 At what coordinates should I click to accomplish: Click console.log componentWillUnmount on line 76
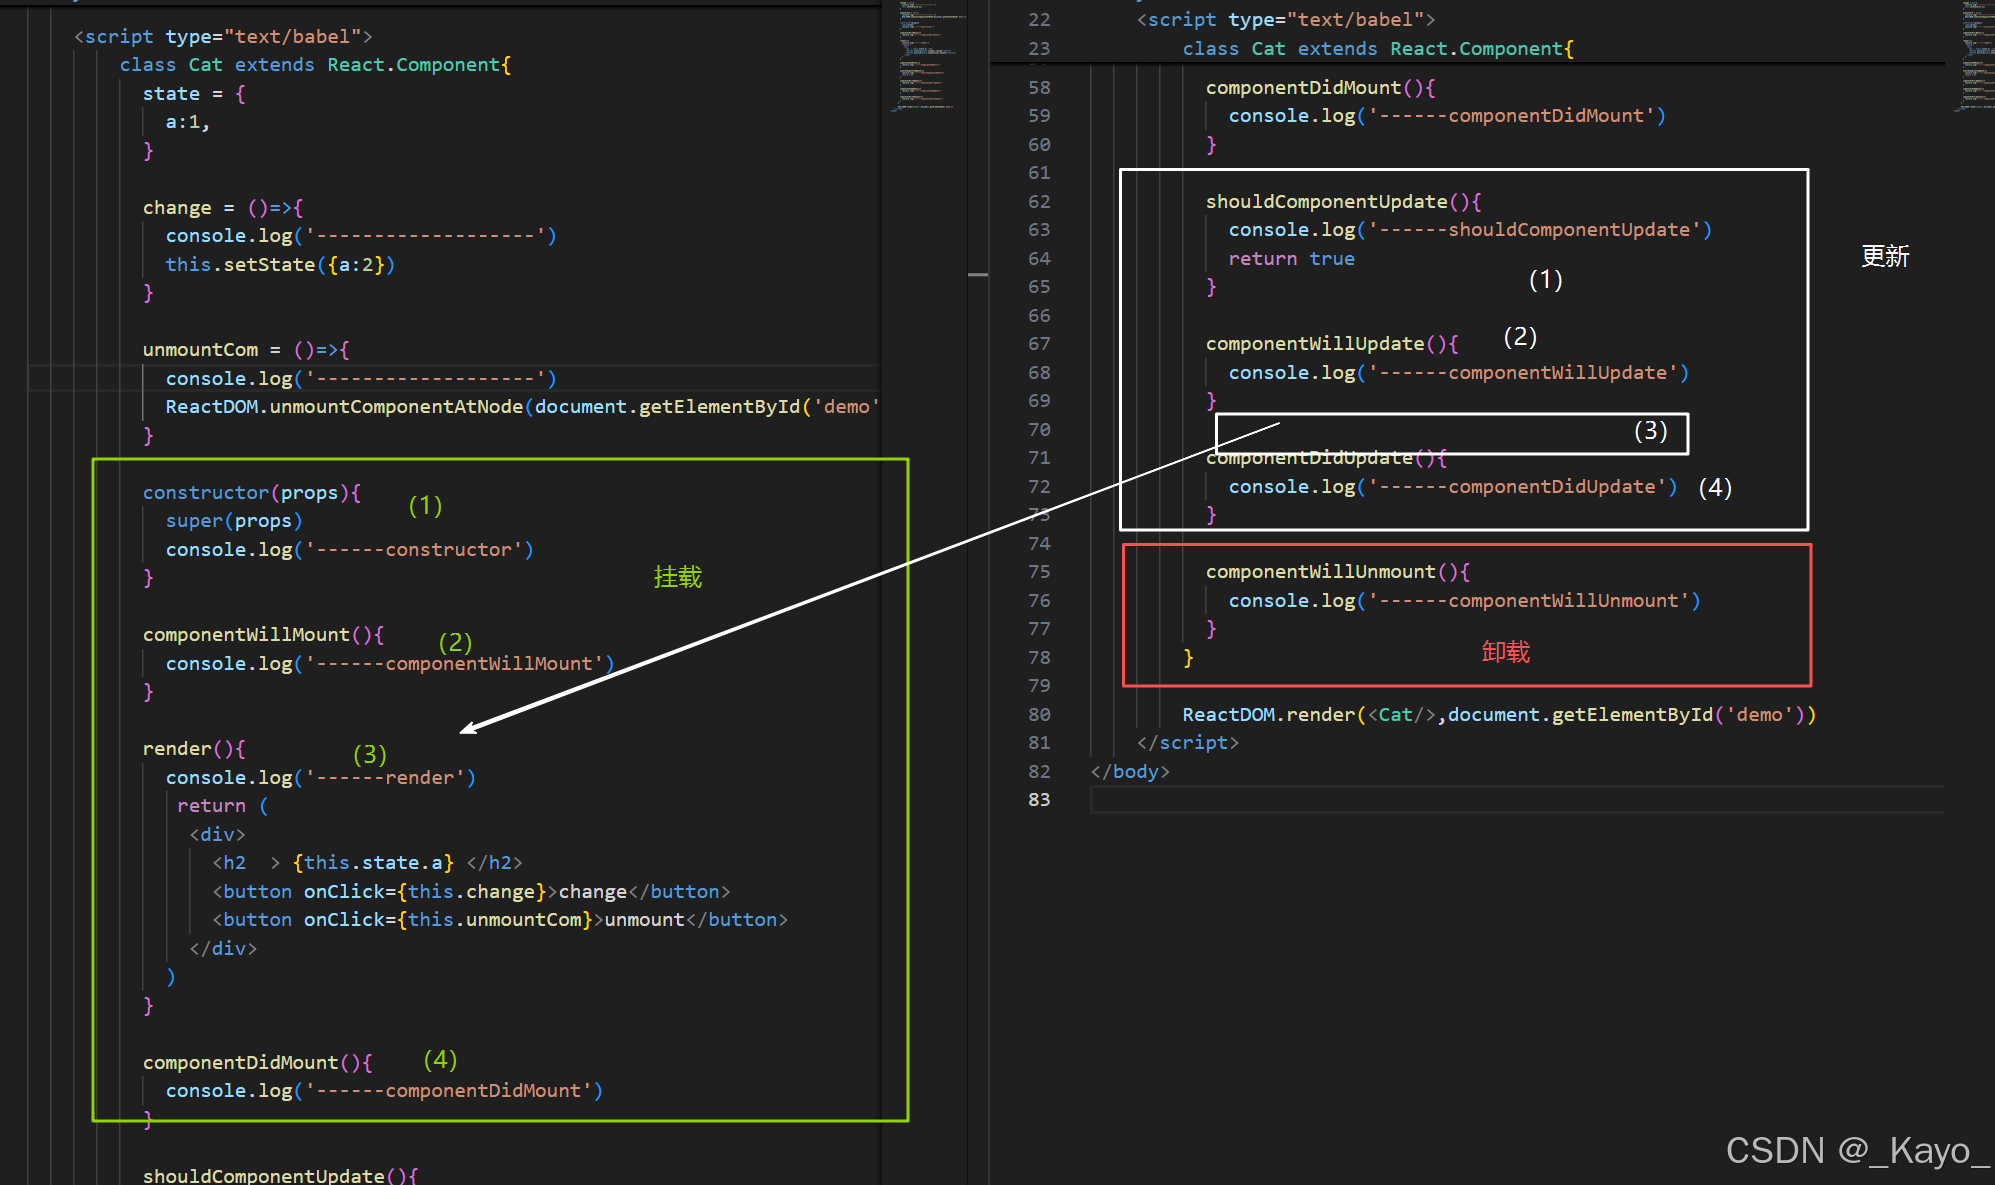[x=1464, y=601]
